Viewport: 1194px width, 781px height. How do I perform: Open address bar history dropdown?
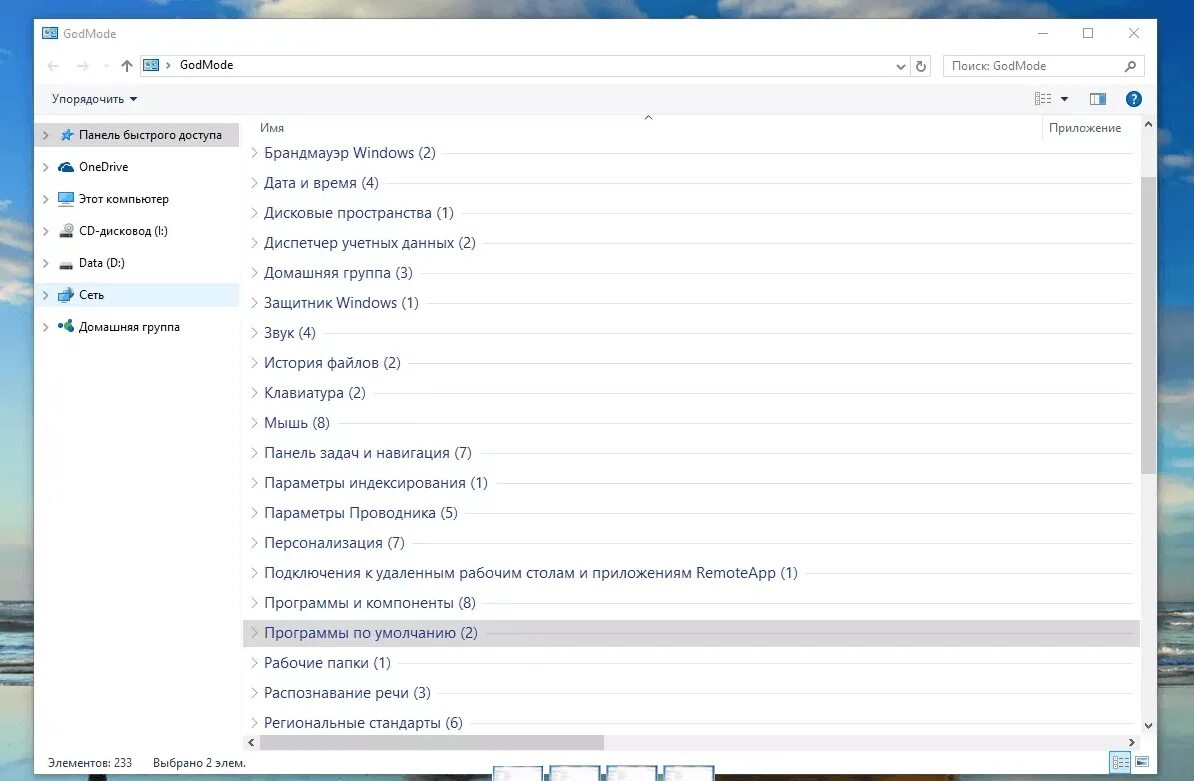(x=901, y=66)
